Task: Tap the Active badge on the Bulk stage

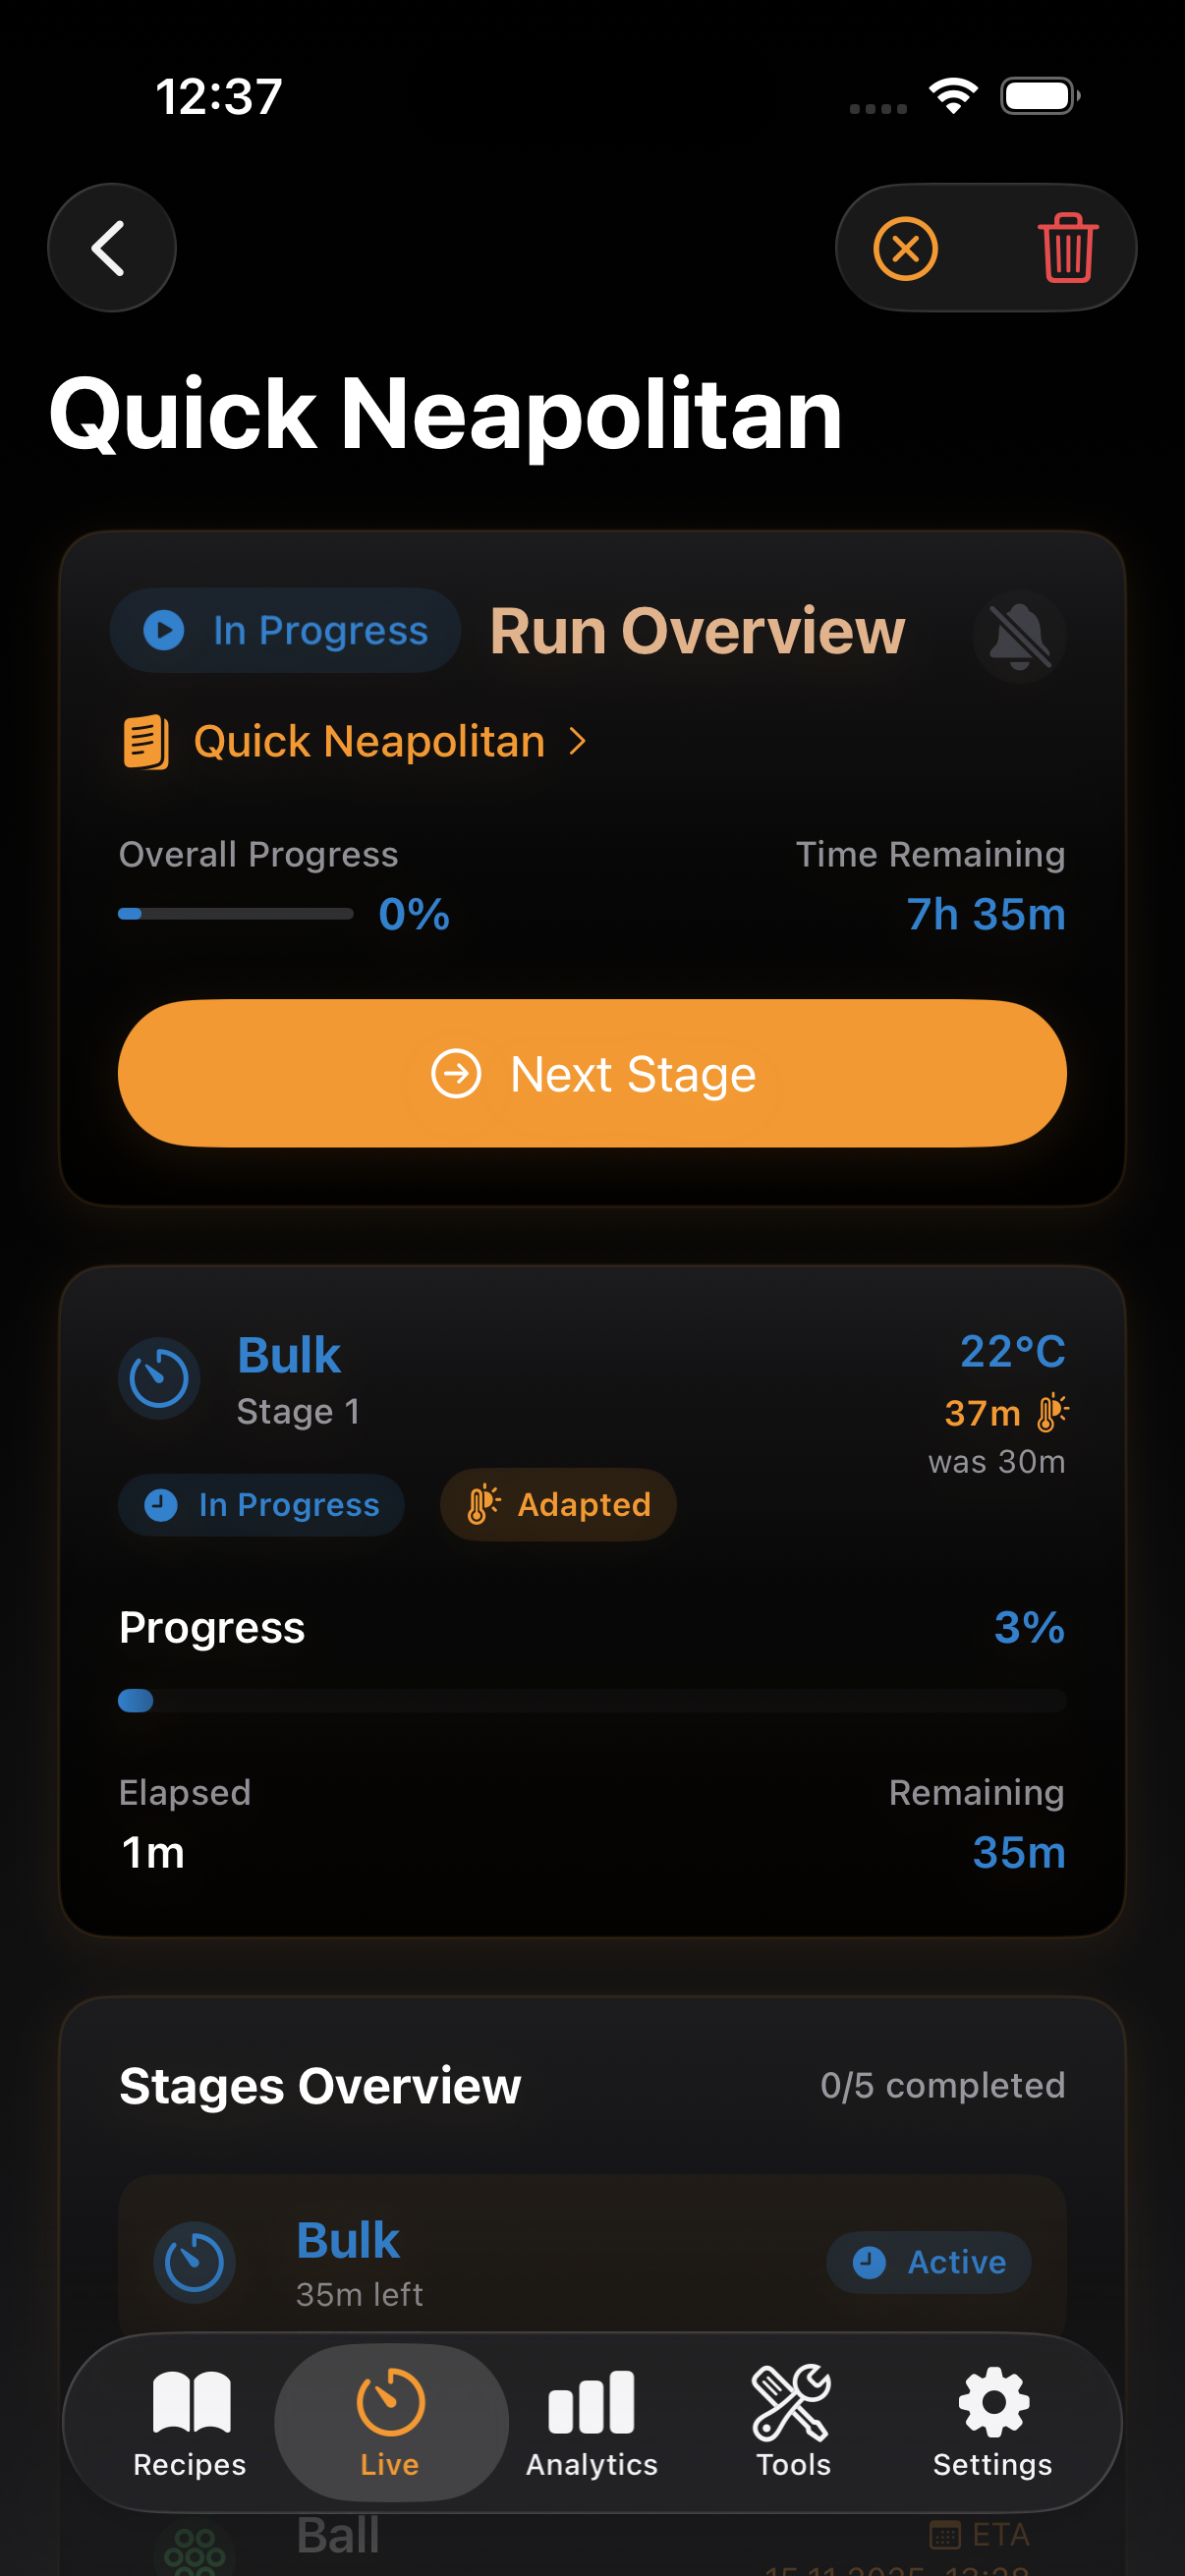Action: coord(928,2262)
